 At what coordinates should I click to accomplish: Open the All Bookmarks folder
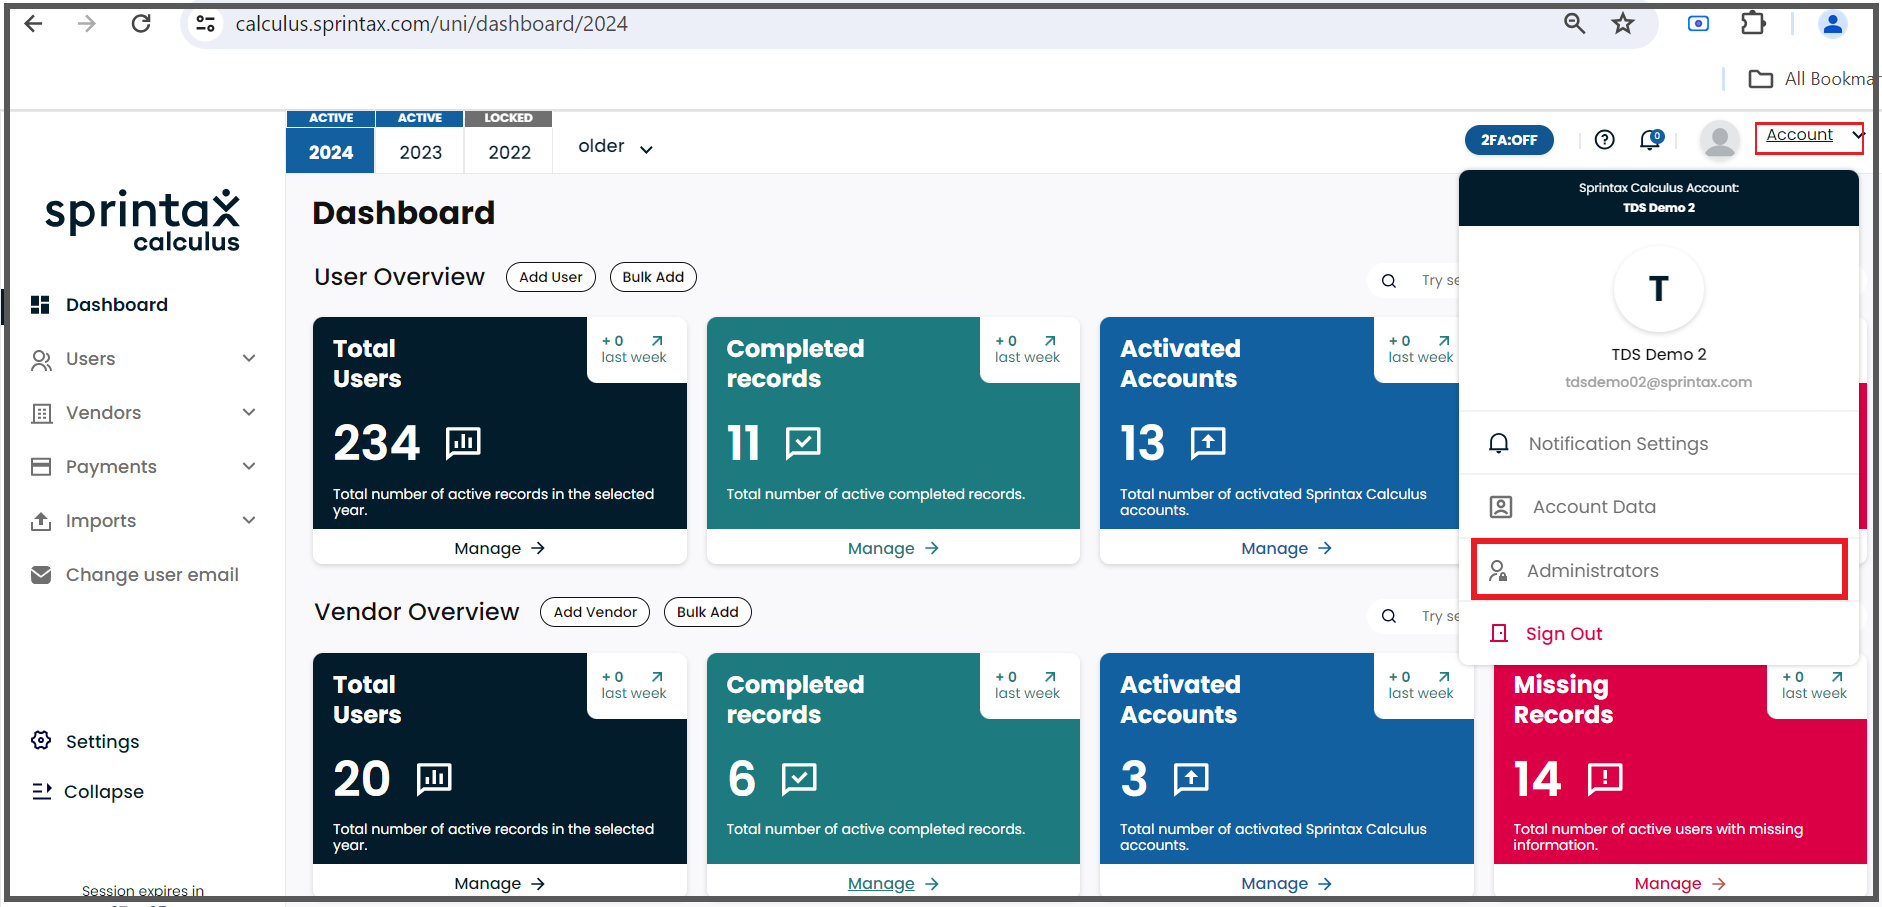pyautogui.click(x=1814, y=79)
